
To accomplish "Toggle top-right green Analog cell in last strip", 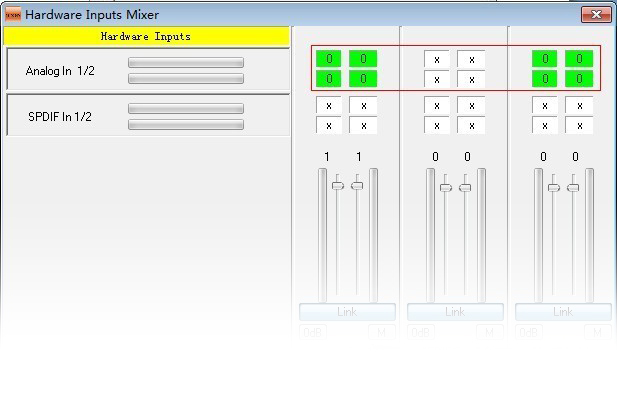I will (579, 59).
